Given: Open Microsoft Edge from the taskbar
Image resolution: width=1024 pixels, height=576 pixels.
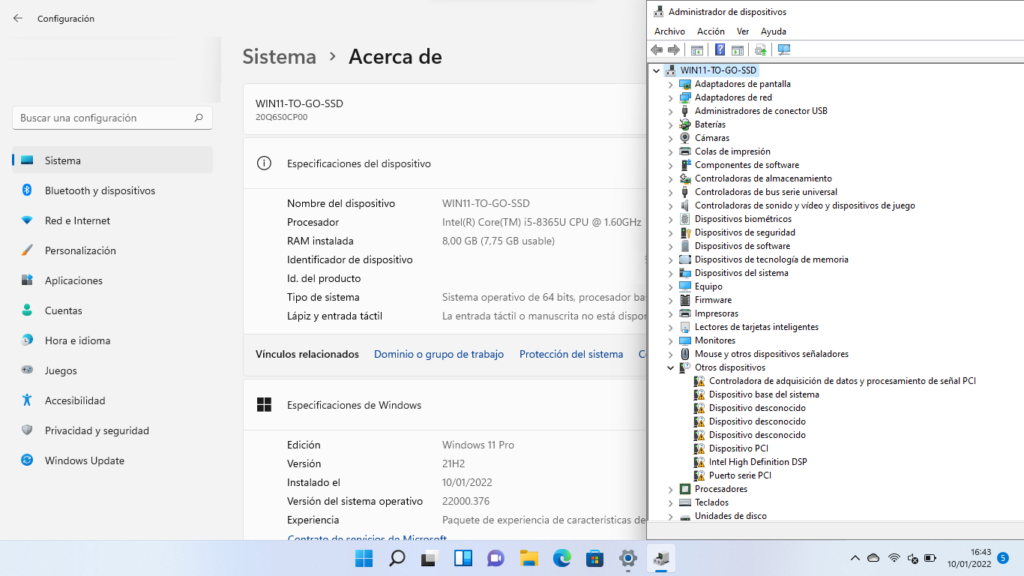Looking at the screenshot, I should pyautogui.click(x=561, y=558).
